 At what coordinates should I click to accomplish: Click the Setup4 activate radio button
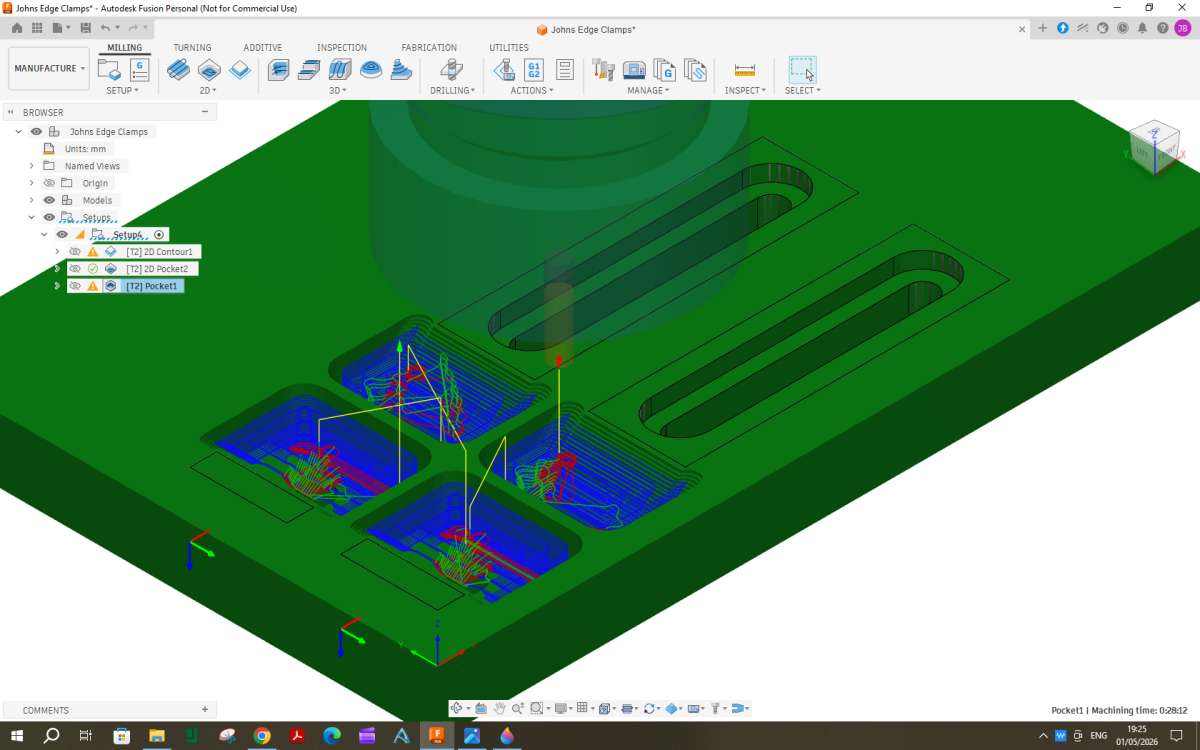(158, 234)
